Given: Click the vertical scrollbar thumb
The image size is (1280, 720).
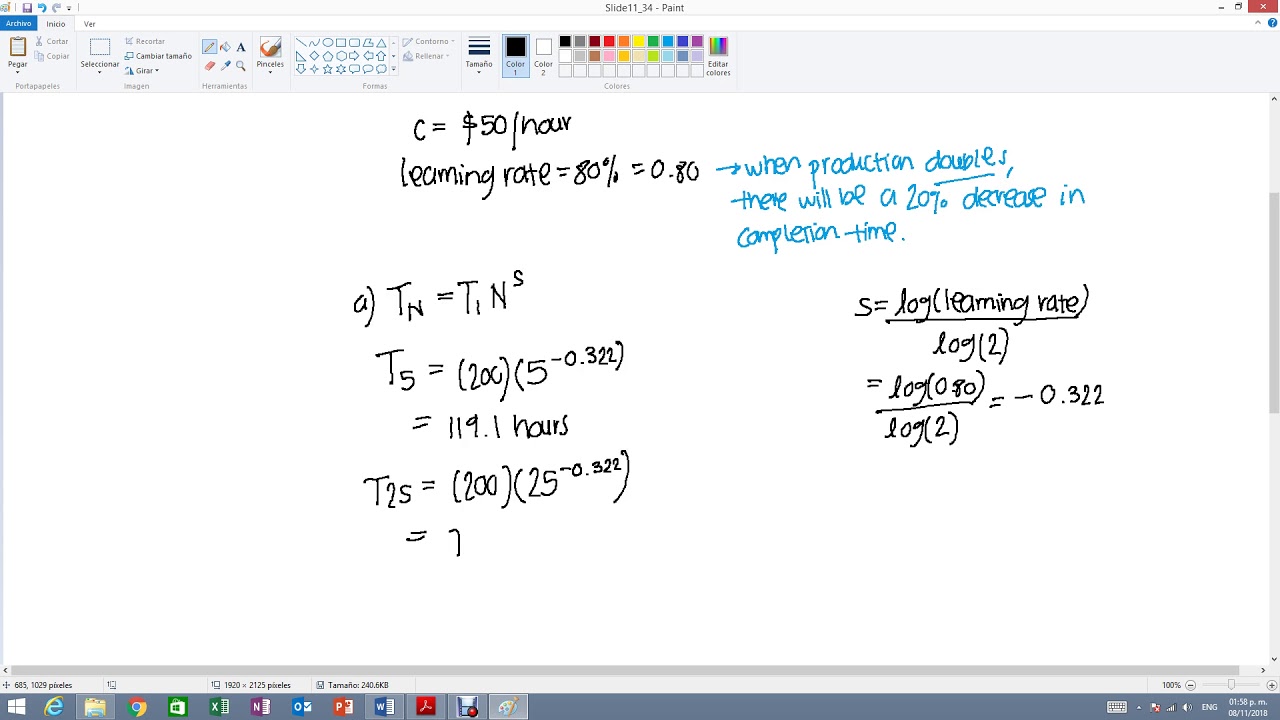Looking at the screenshot, I should pyautogui.click(x=1274, y=302).
